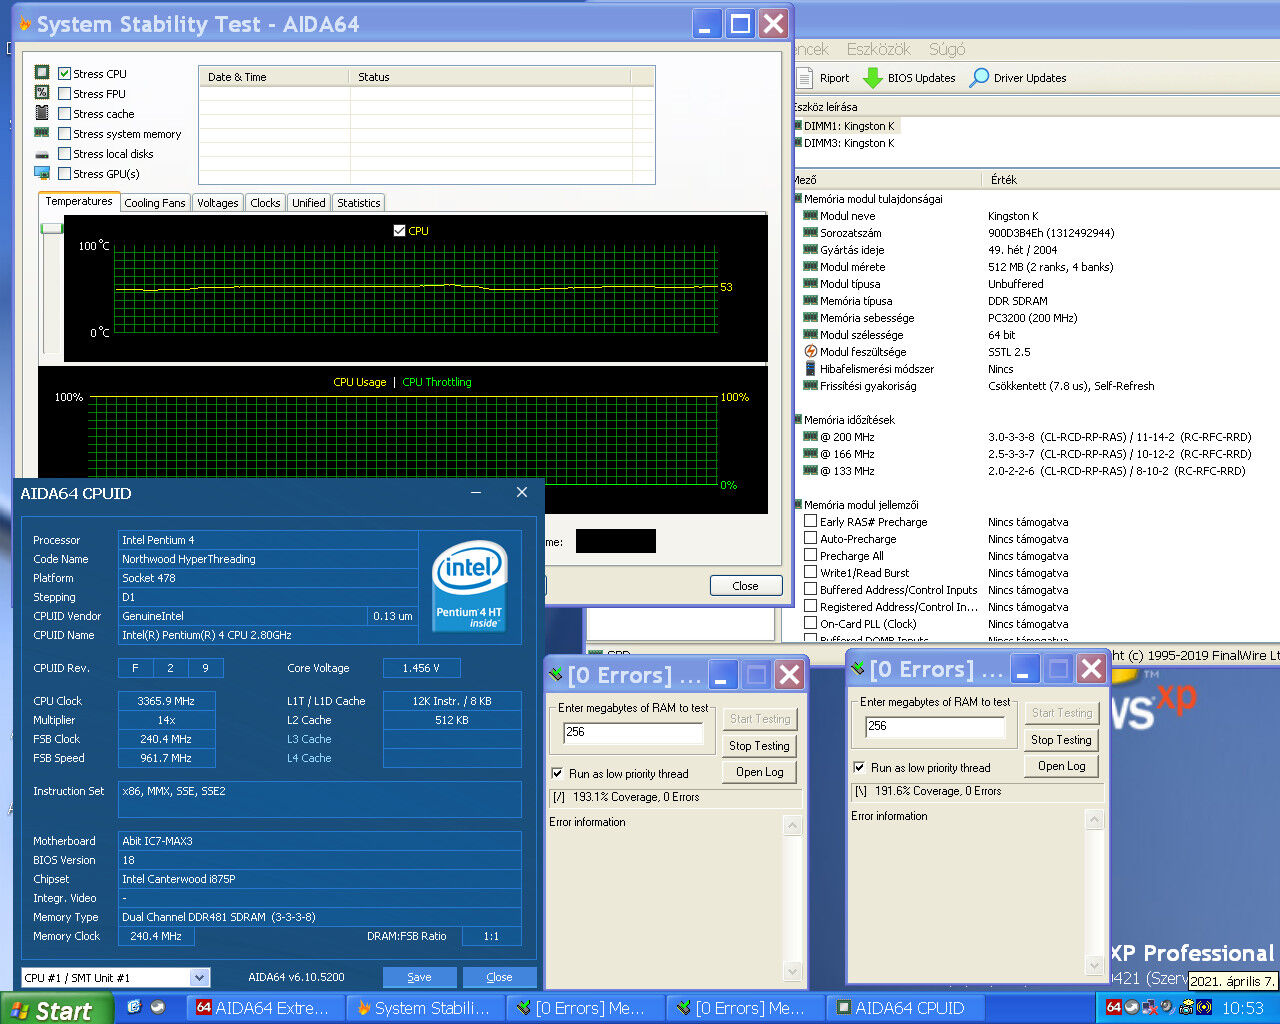Select DIMM3: Kingston K in device list
The width and height of the screenshot is (1280, 1024).
click(x=849, y=143)
